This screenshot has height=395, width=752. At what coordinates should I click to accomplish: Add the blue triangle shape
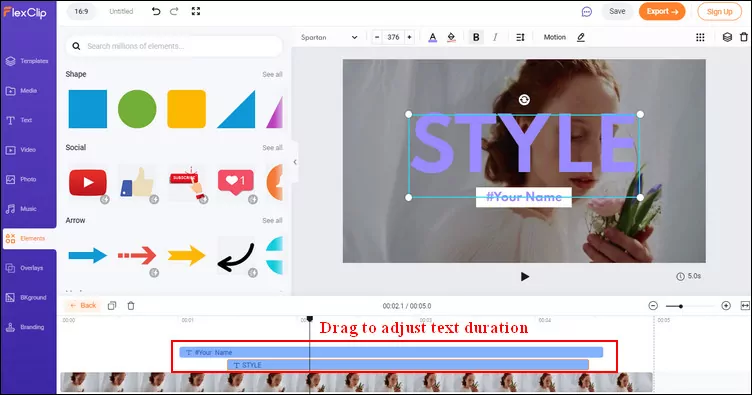pyautogui.click(x=236, y=110)
